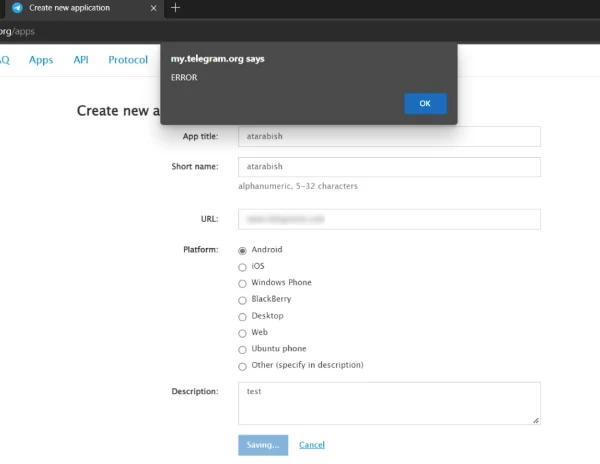Click the 'Saving...' submit button
Image resolution: width=600 pixels, height=464 pixels.
point(263,445)
